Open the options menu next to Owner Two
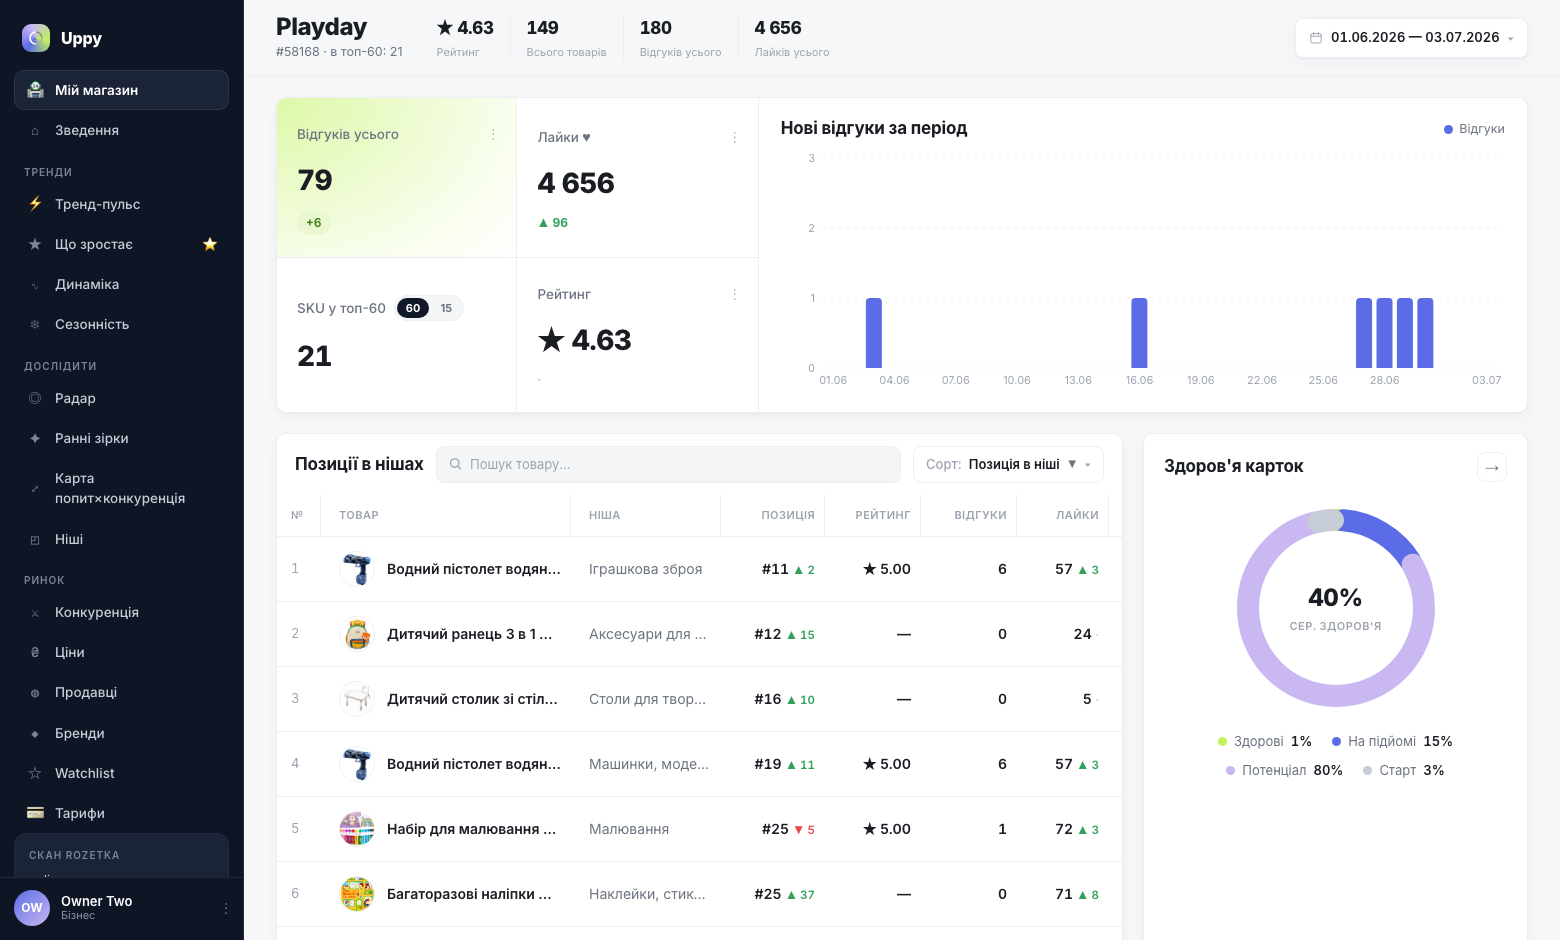 pos(226,908)
